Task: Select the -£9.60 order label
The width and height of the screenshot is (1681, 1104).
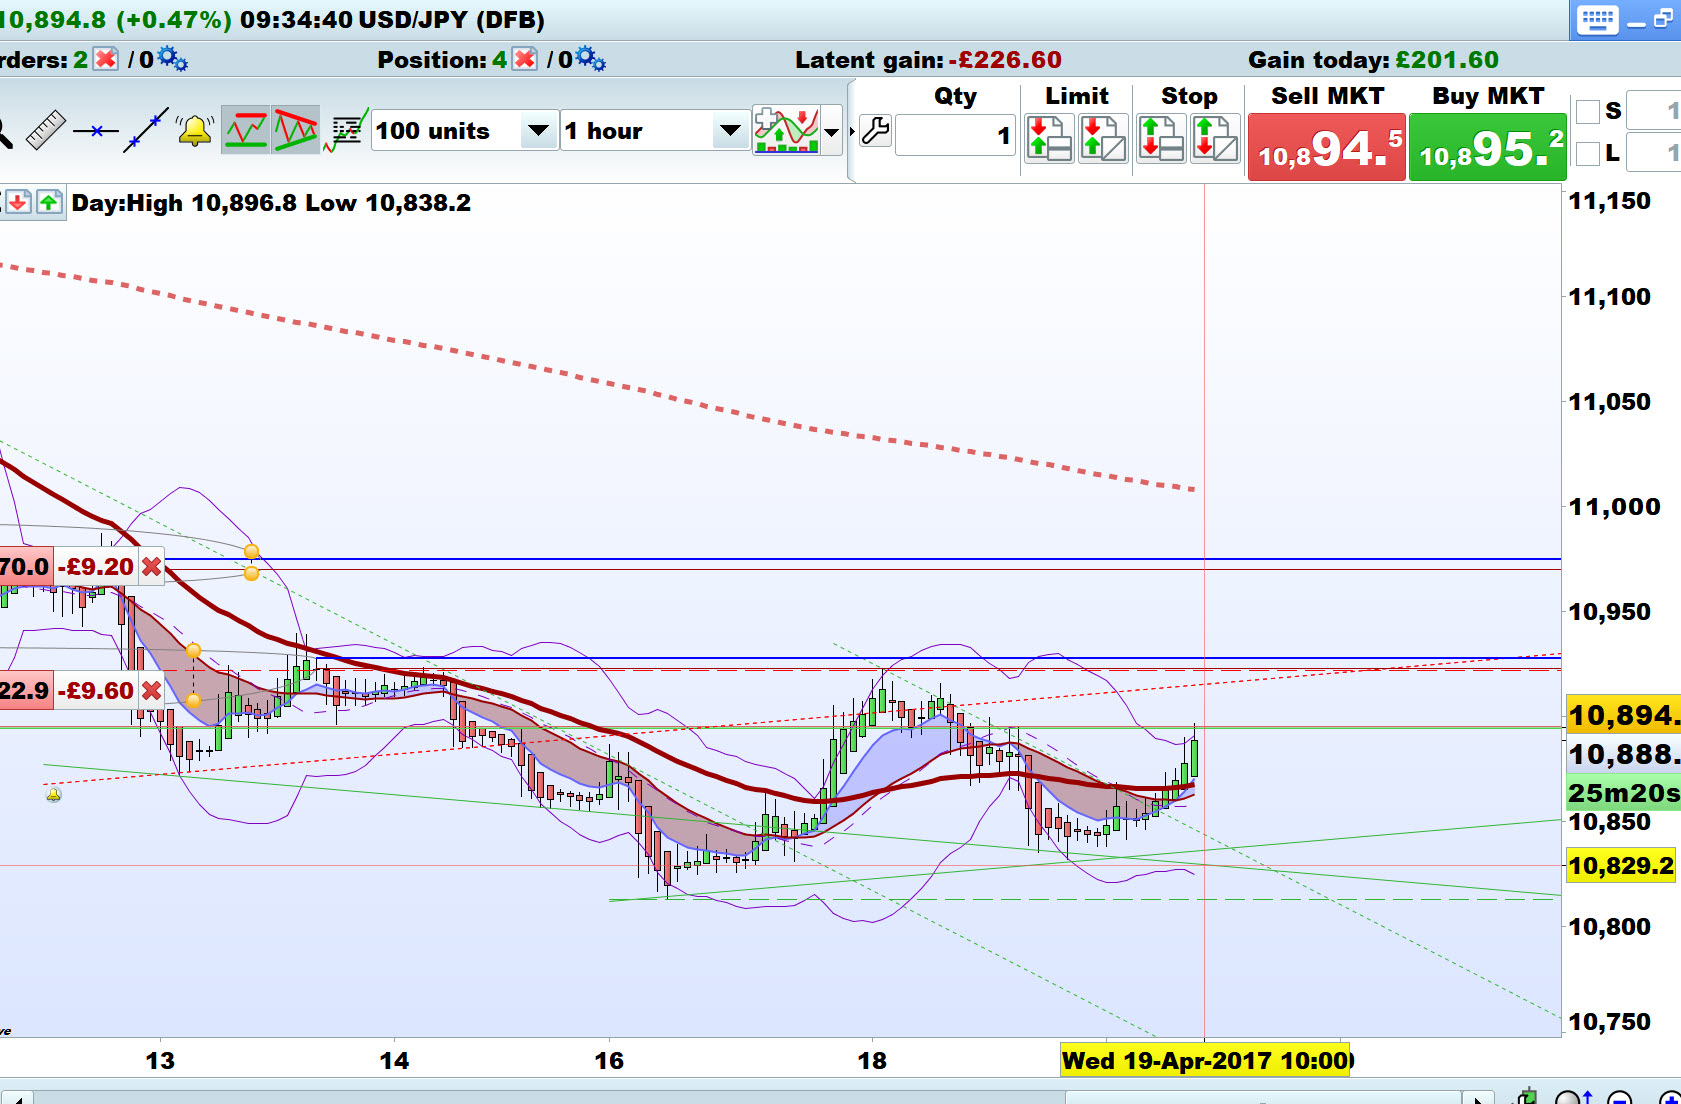Action: (x=96, y=691)
